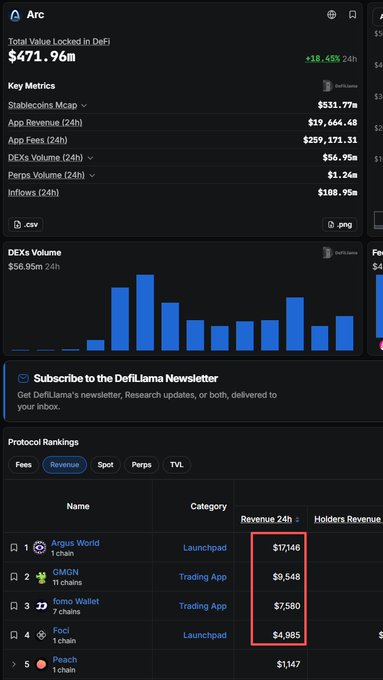The image size is (383, 680).
Task: Click the Argus World eye logo
Action: (x=40, y=548)
